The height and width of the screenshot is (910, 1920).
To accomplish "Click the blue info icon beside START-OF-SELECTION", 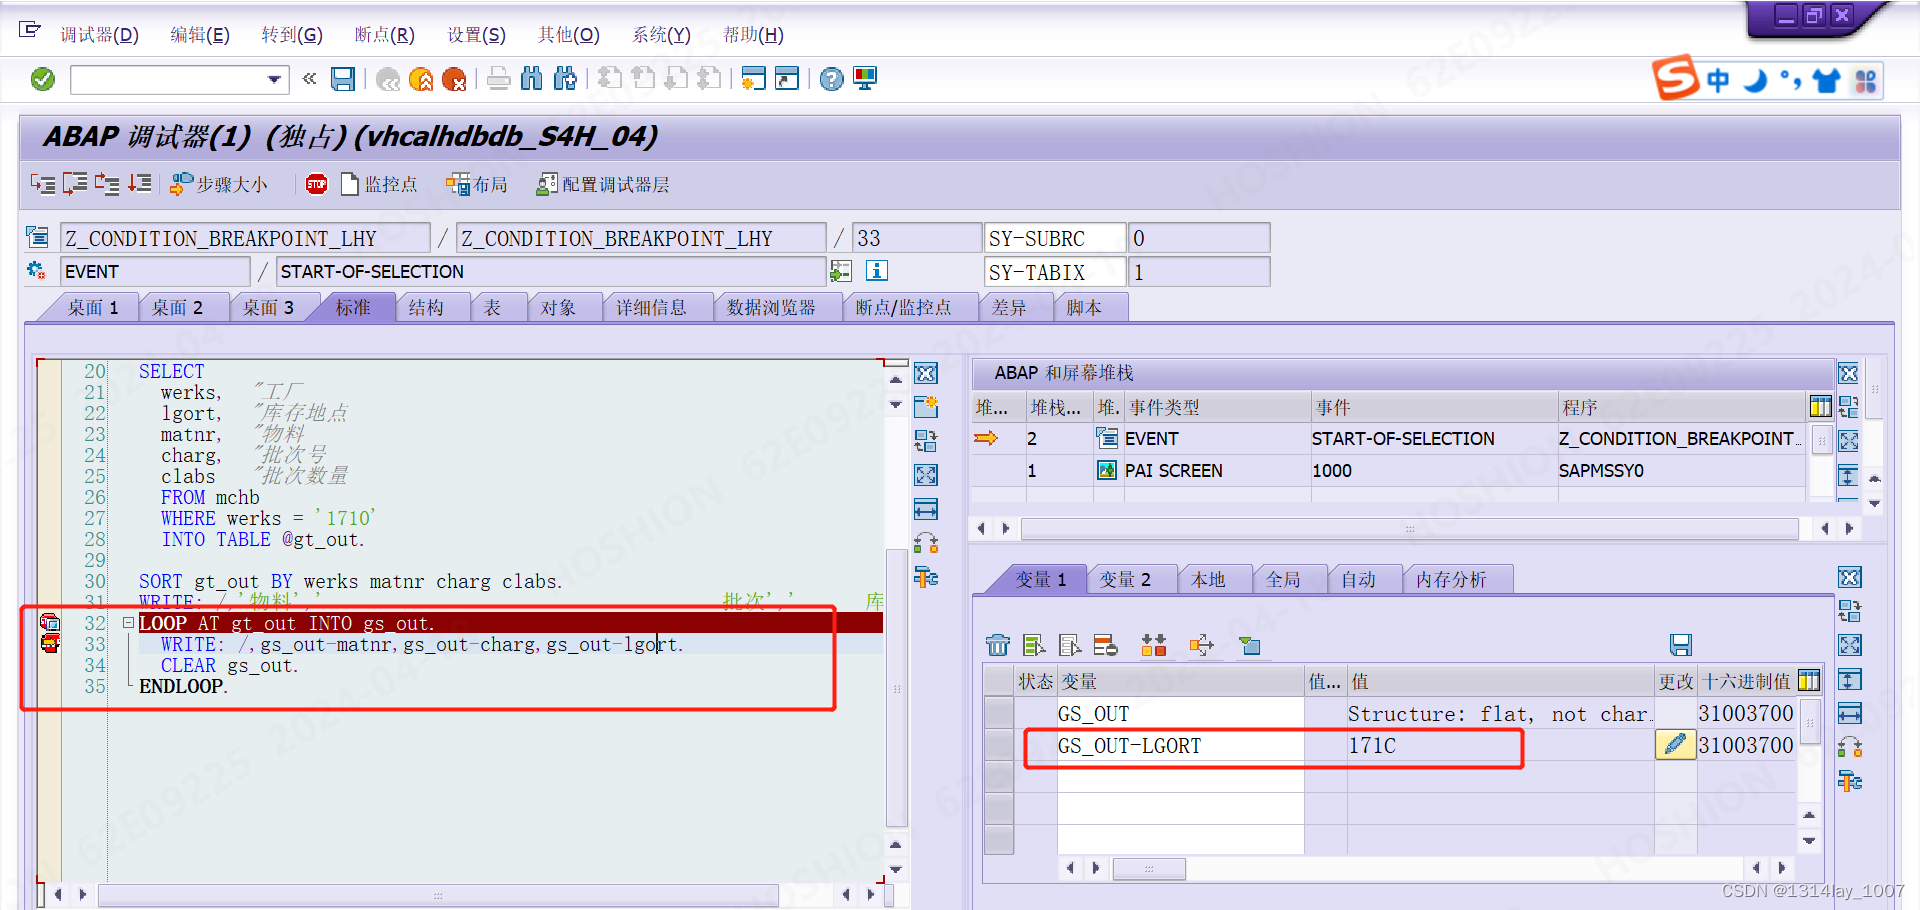I will pos(877,271).
